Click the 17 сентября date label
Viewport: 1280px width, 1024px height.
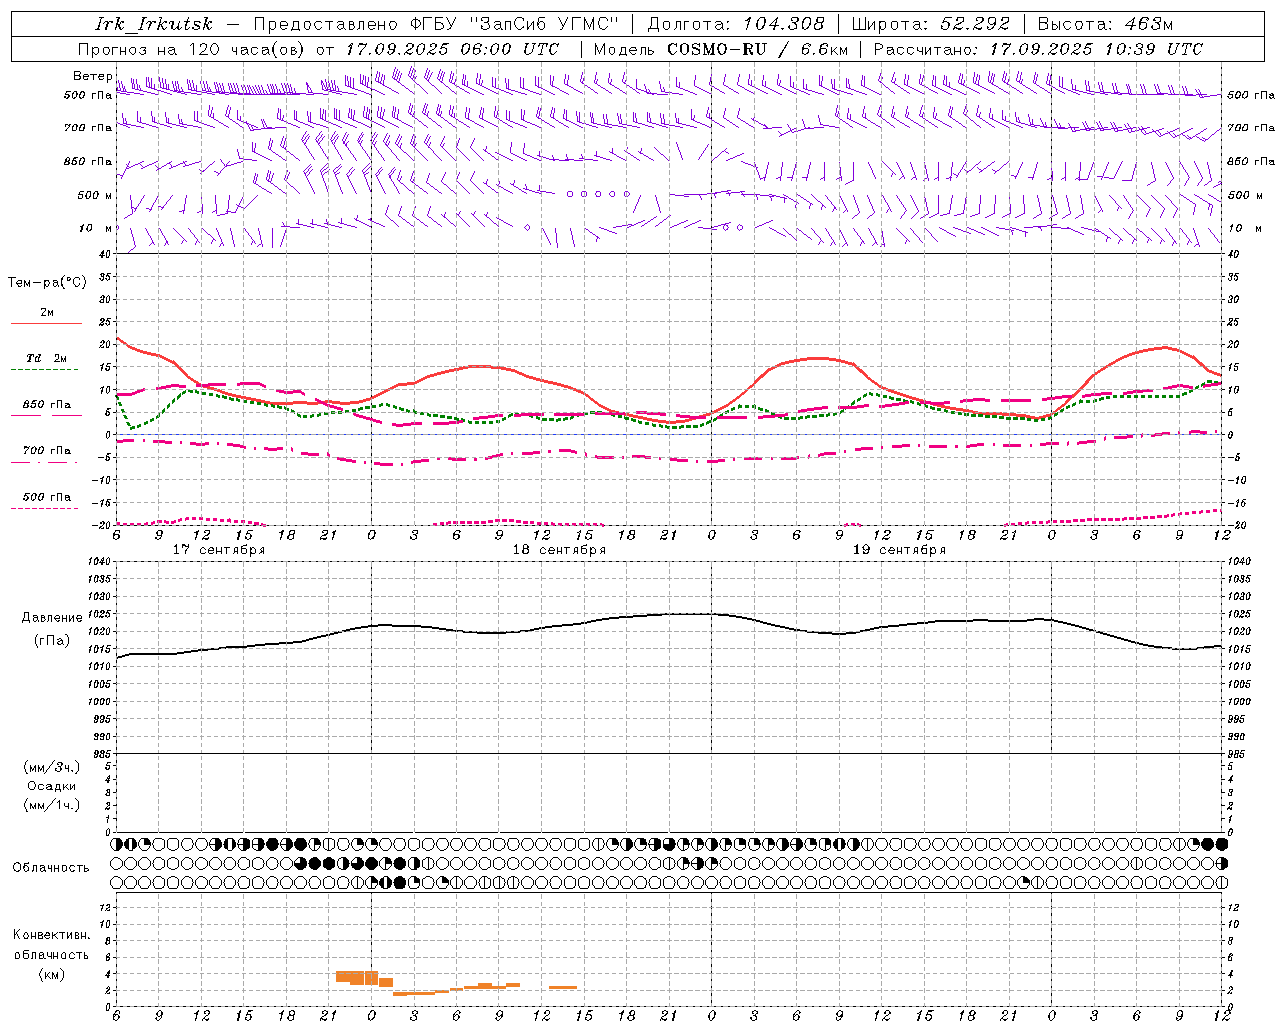coord(219,549)
